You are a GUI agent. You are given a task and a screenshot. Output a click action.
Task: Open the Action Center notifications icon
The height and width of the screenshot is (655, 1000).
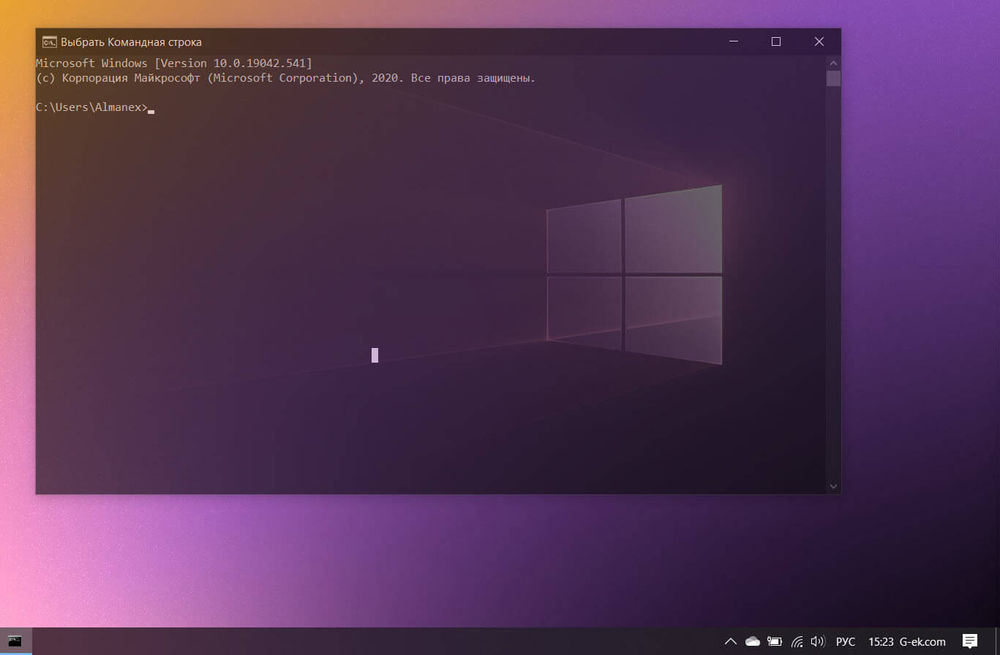pos(969,641)
